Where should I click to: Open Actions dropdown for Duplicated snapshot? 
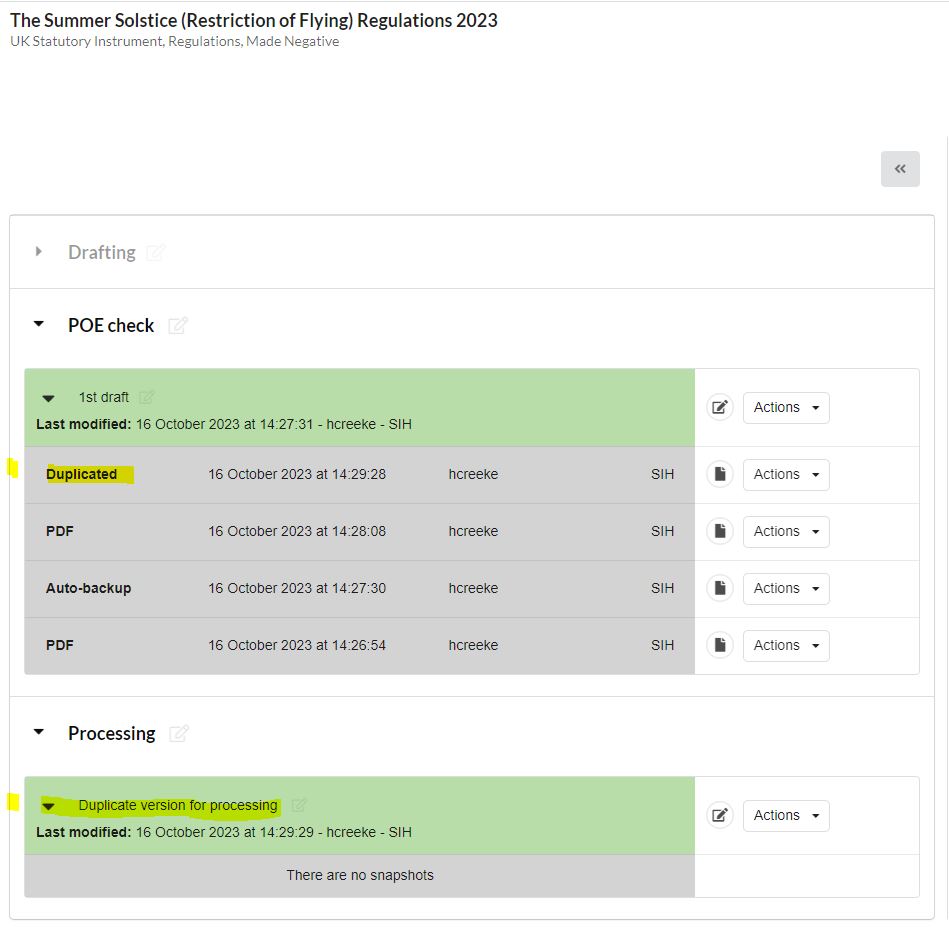tap(786, 475)
